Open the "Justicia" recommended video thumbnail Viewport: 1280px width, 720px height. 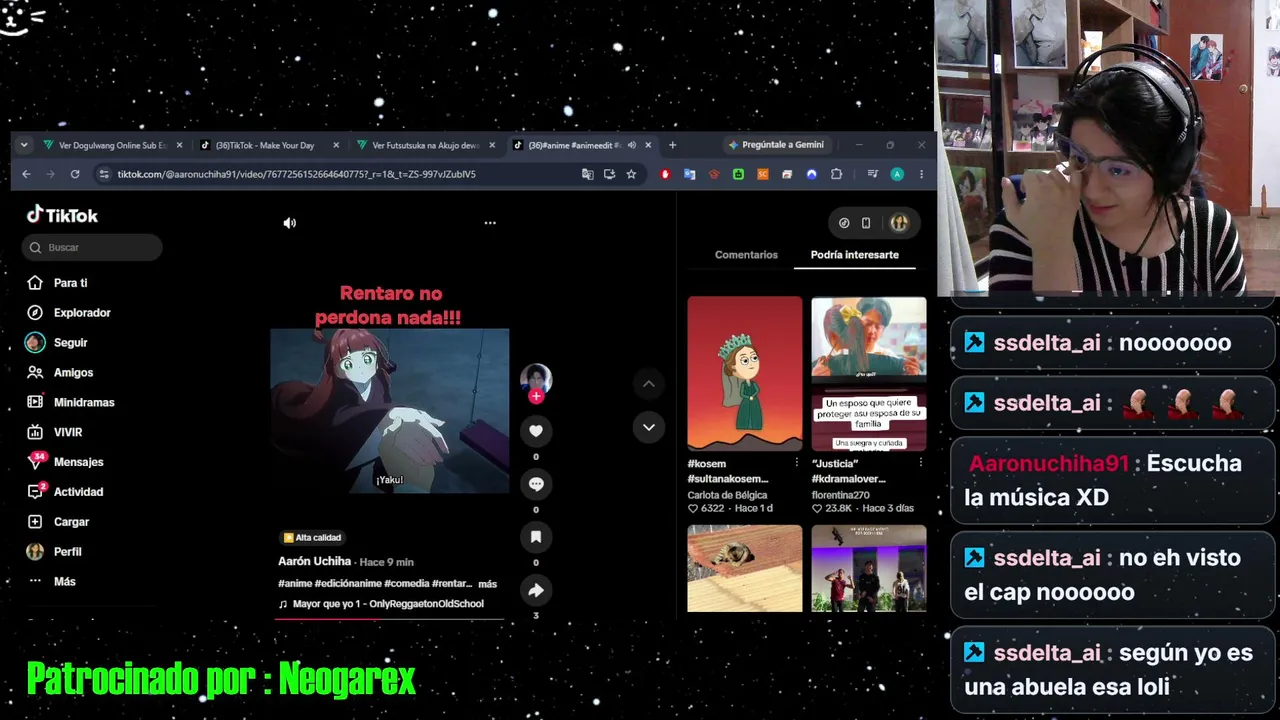click(869, 373)
